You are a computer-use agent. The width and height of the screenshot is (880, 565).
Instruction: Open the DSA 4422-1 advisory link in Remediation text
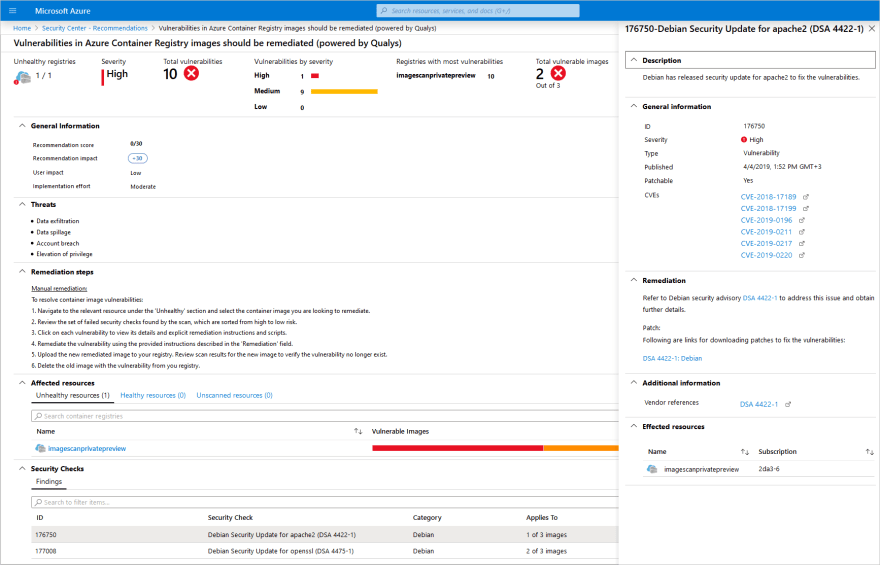760,298
